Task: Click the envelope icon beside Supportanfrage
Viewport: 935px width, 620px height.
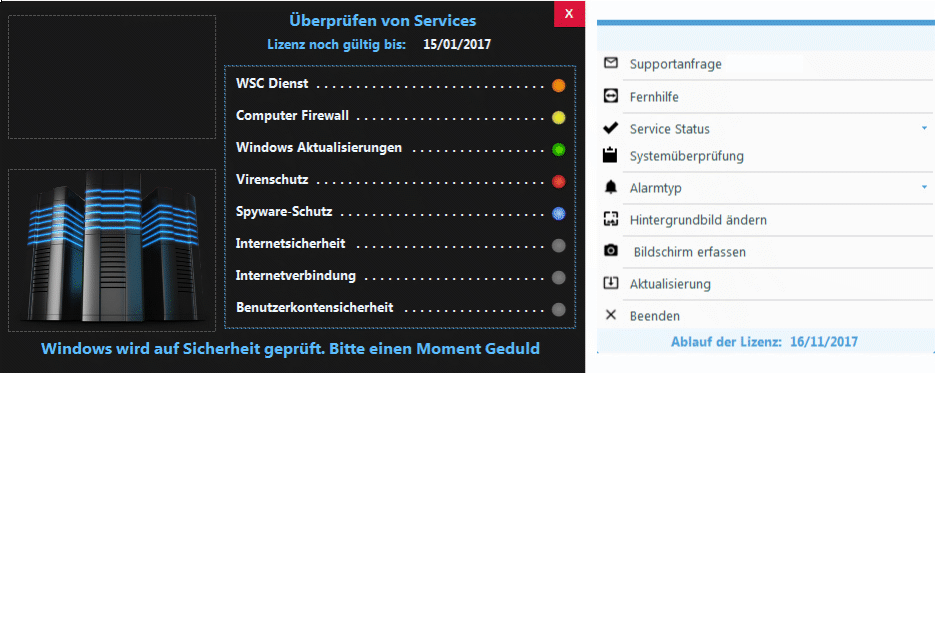Action: 611,63
